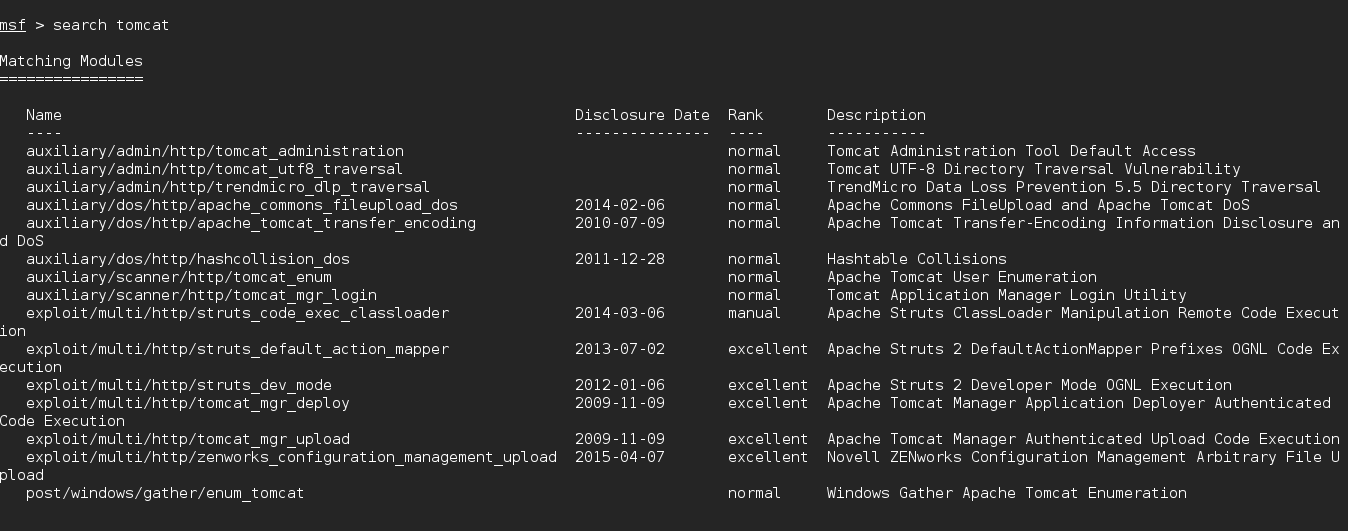Image resolution: width=1348 pixels, height=531 pixels.
Task: Click the exploit/multi/http/tomcat_mgr_upload module path
Action: 187,439
